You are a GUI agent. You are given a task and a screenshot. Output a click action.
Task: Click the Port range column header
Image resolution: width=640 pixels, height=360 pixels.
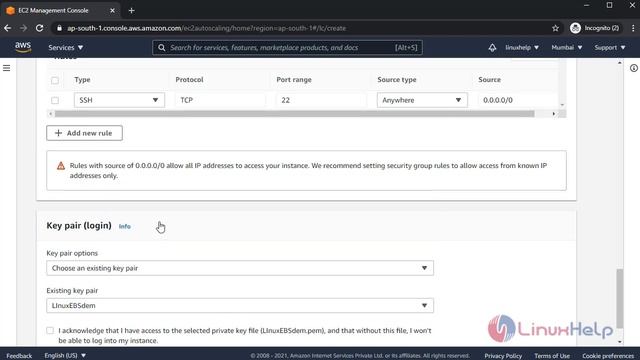(294, 80)
